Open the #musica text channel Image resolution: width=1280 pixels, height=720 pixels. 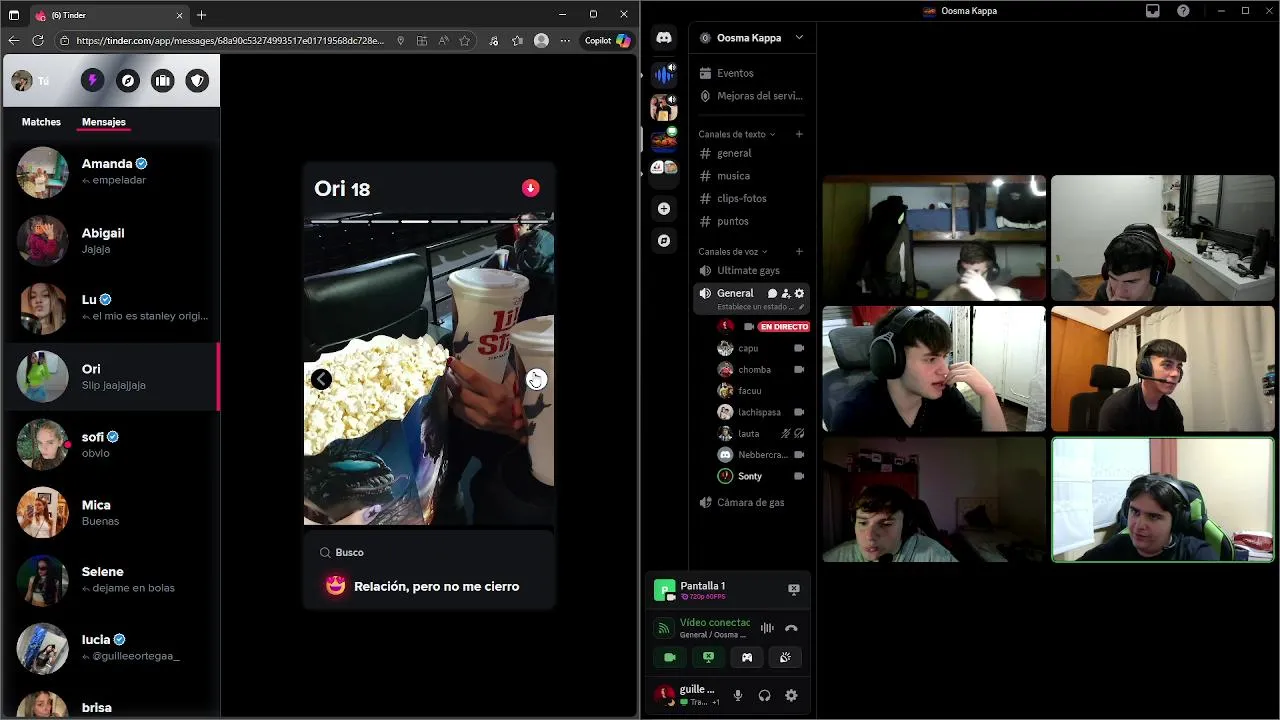(x=751, y=176)
